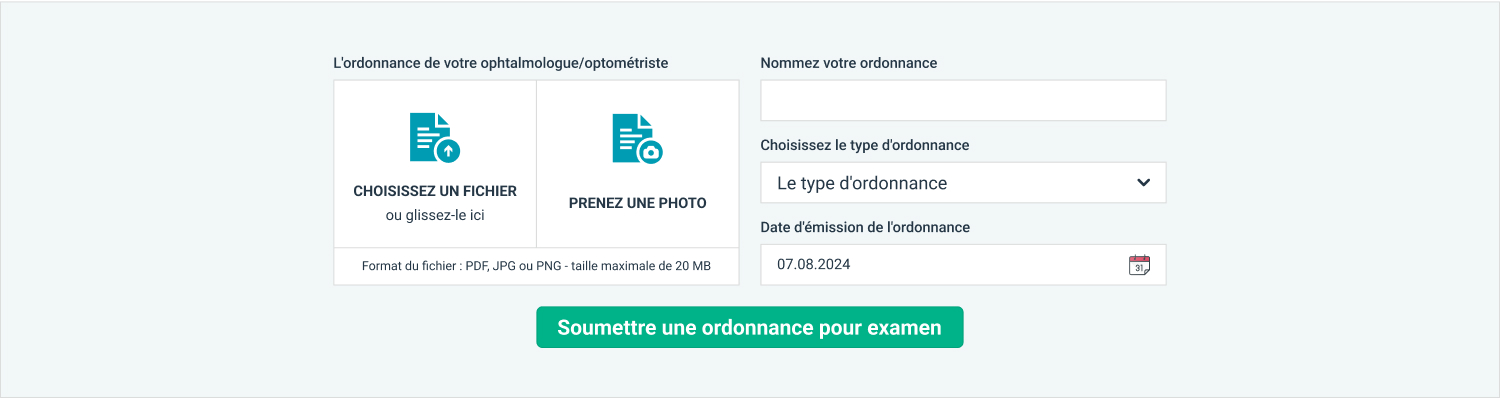The height and width of the screenshot is (398, 1500).
Task: Click the camera badge on photo icon
Action: [x=652, y=152]
